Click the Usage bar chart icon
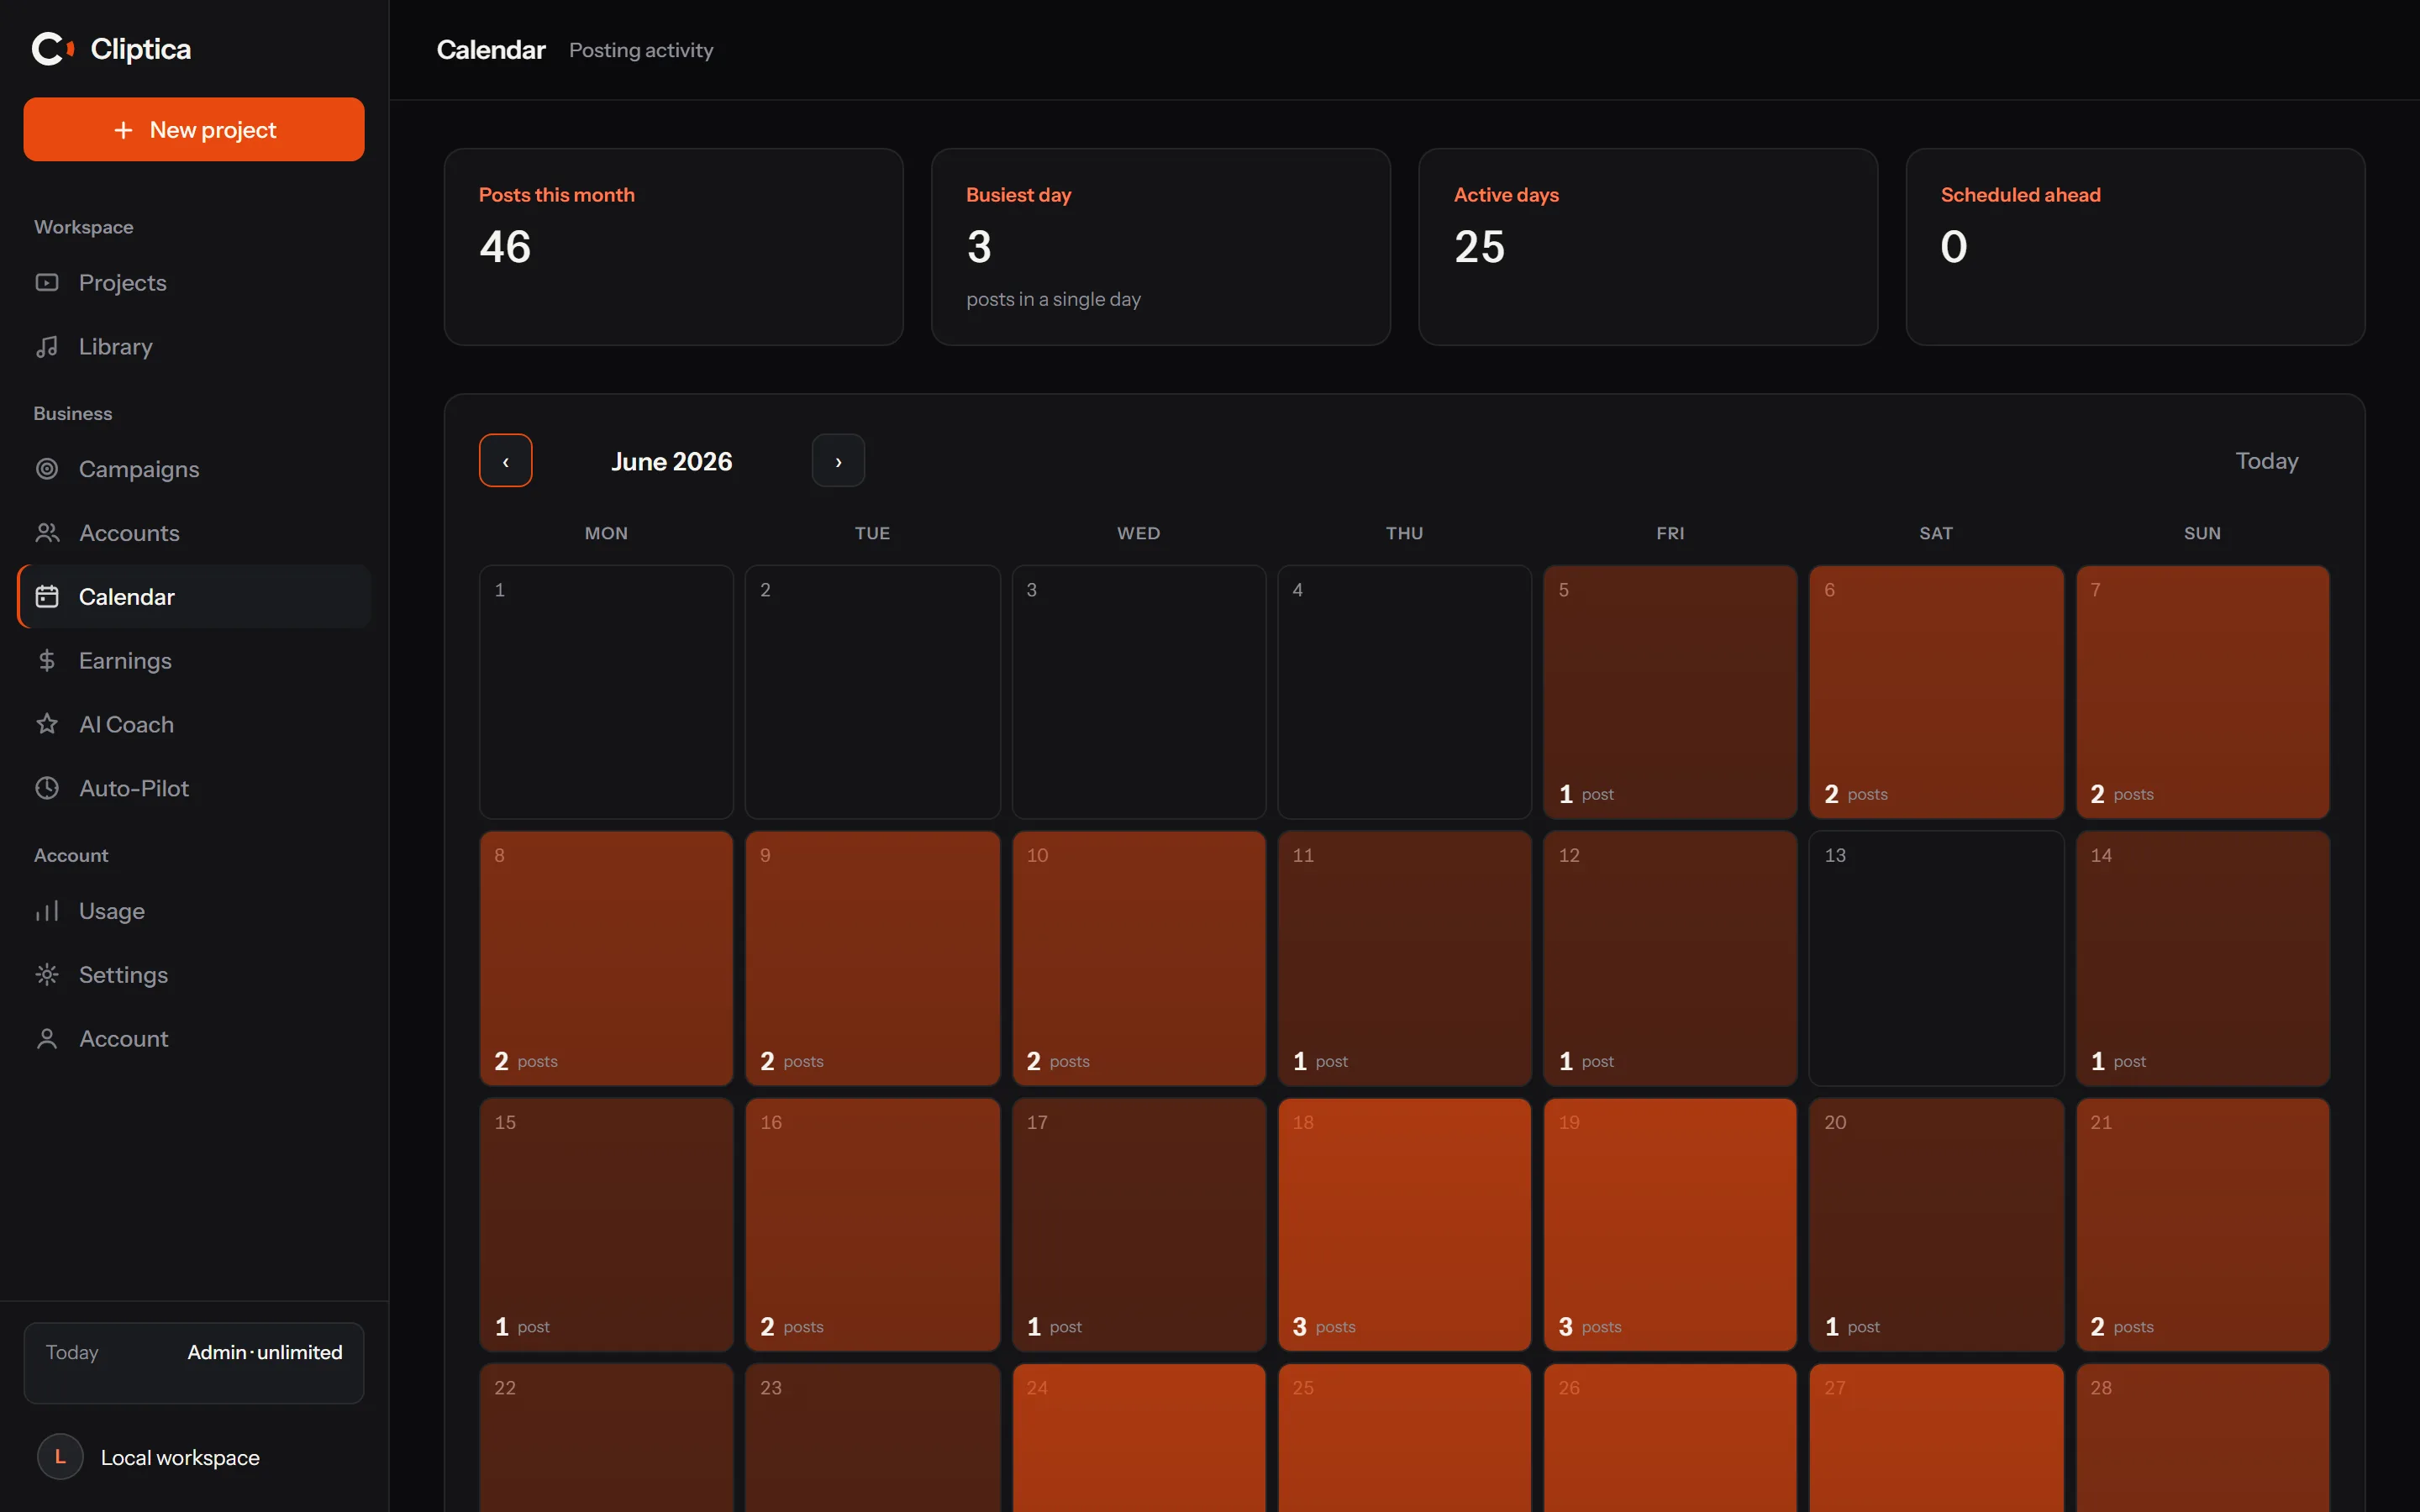The image size is (2420, 1512). click(47, 911)
